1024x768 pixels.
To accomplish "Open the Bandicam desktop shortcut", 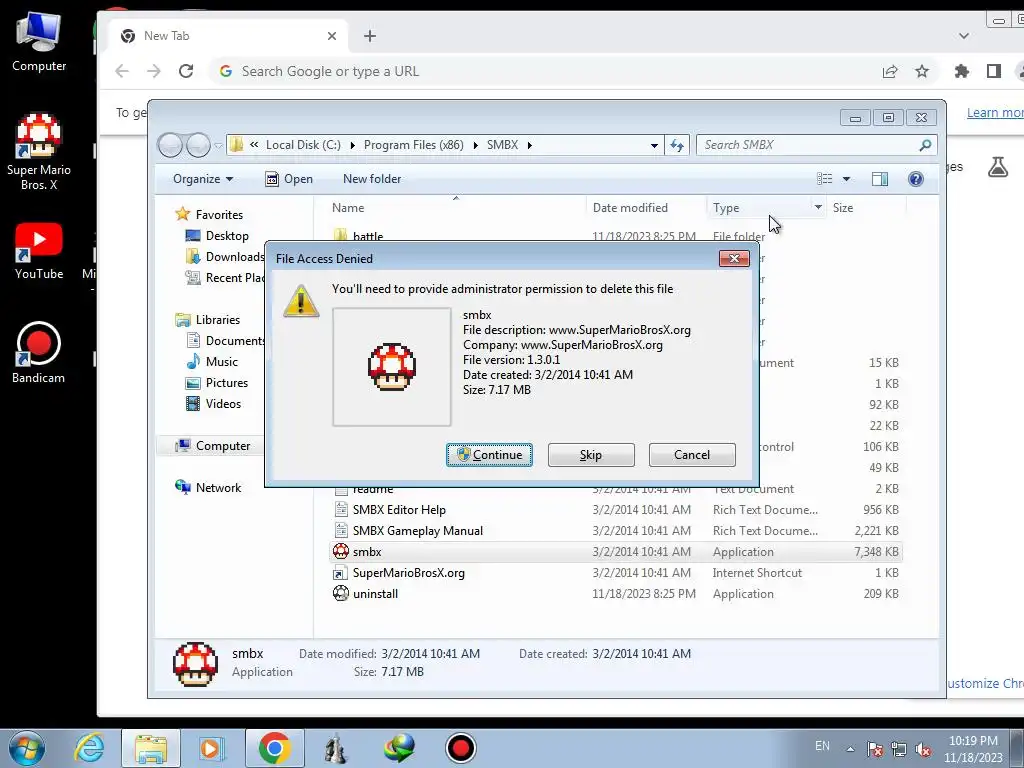I will click(39, 353).
